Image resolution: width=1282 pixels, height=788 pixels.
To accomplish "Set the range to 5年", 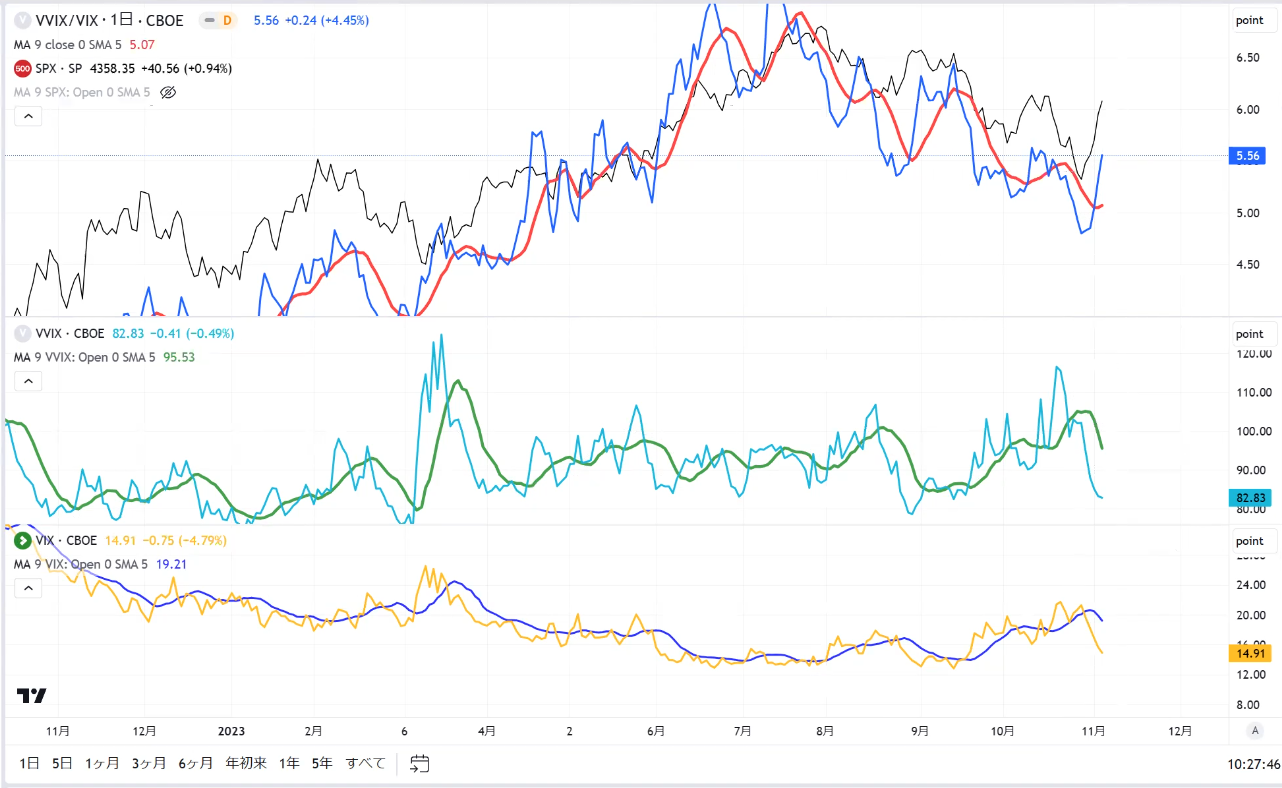I will coord(322,763).
